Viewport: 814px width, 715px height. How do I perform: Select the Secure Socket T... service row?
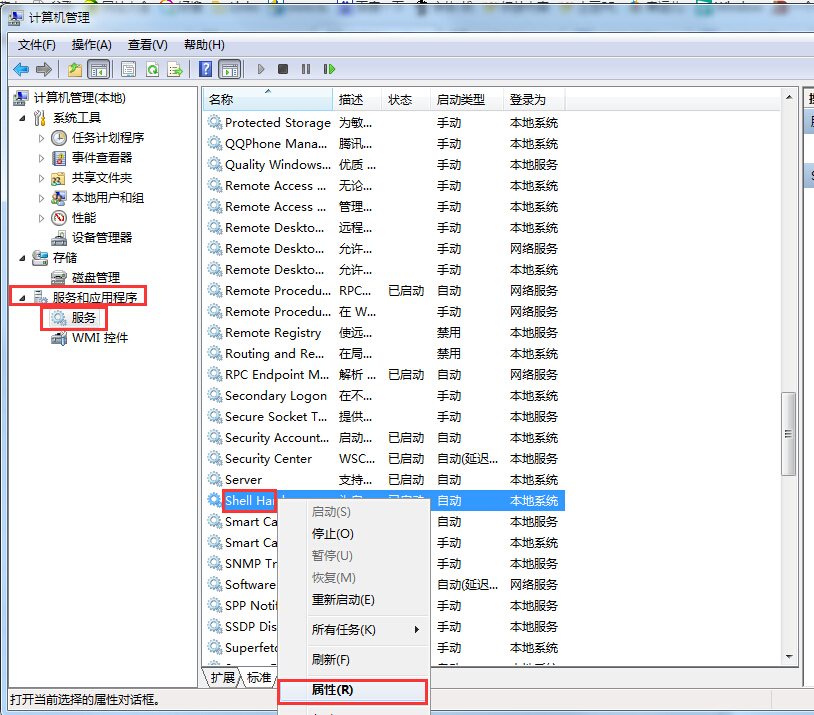(384, 417)
